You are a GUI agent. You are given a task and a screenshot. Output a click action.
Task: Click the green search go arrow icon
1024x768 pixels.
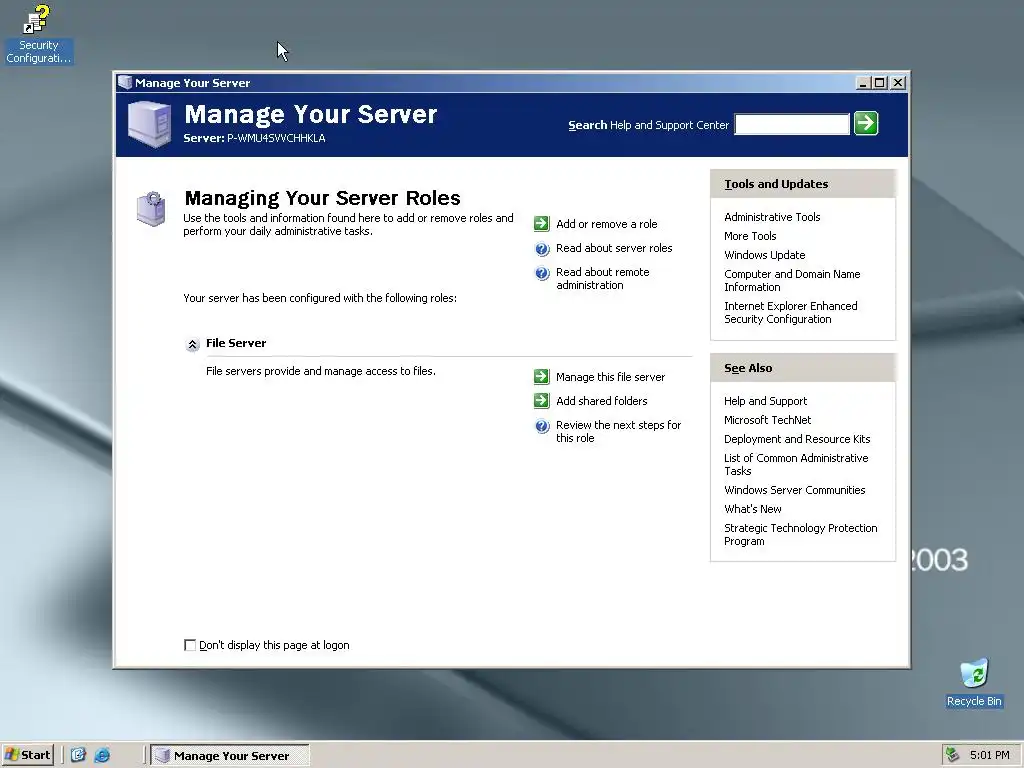[866, 123]
